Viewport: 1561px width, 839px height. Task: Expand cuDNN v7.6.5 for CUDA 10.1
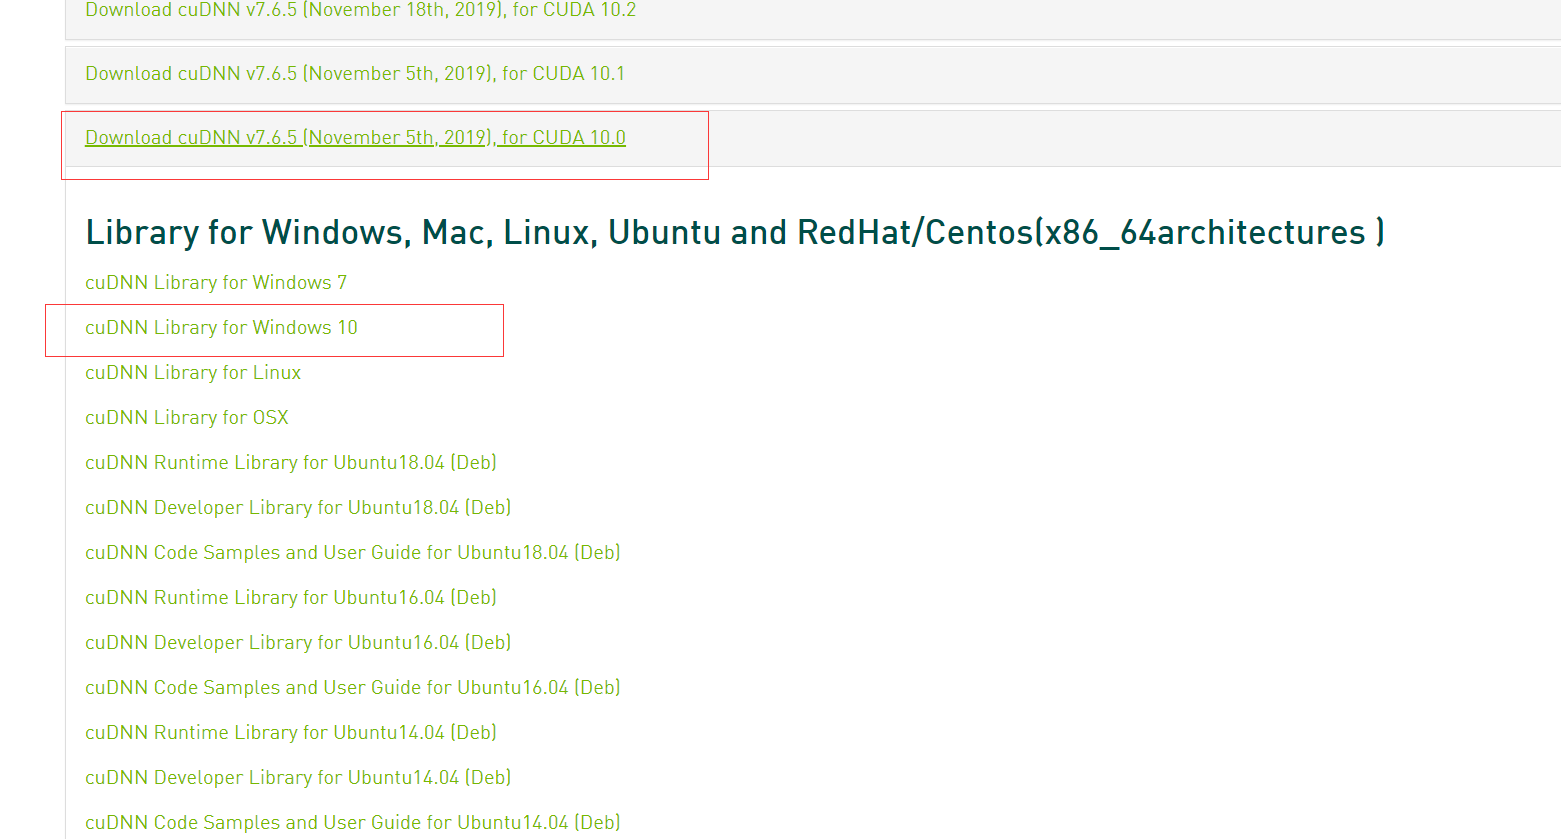click(x=355, y=73)
